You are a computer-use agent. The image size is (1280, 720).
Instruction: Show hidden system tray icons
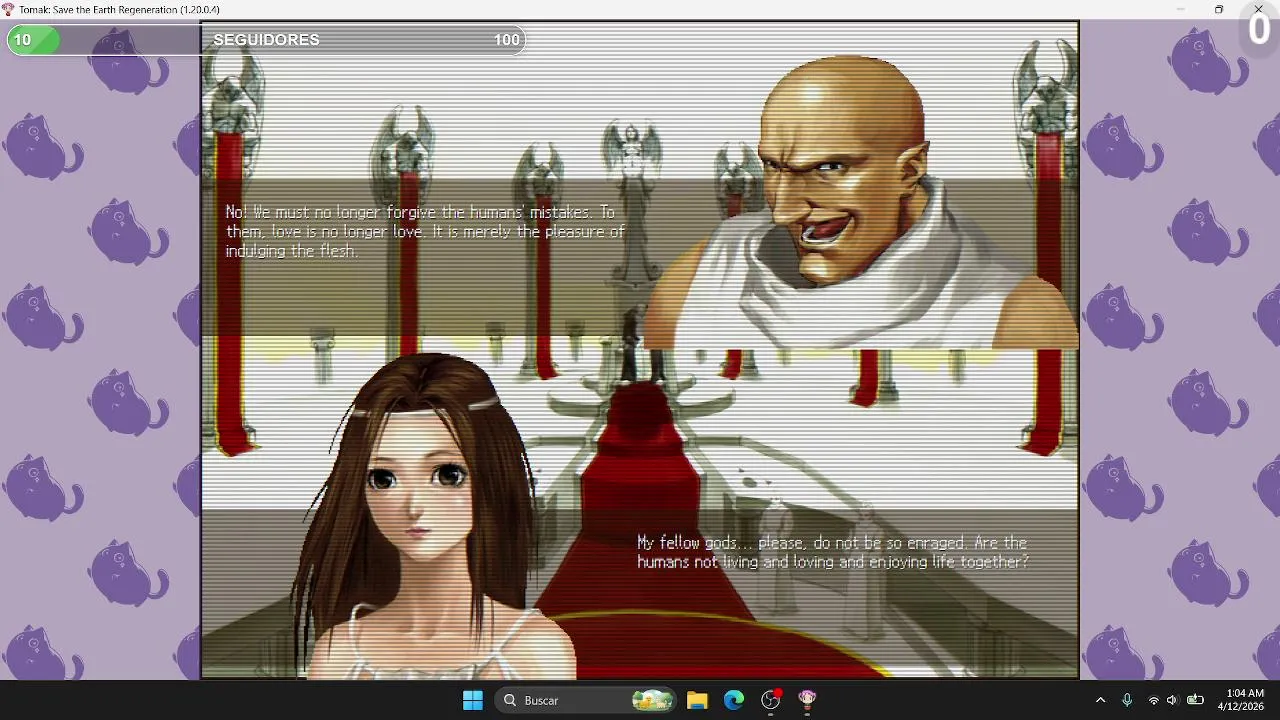[x=1100, y=700]
